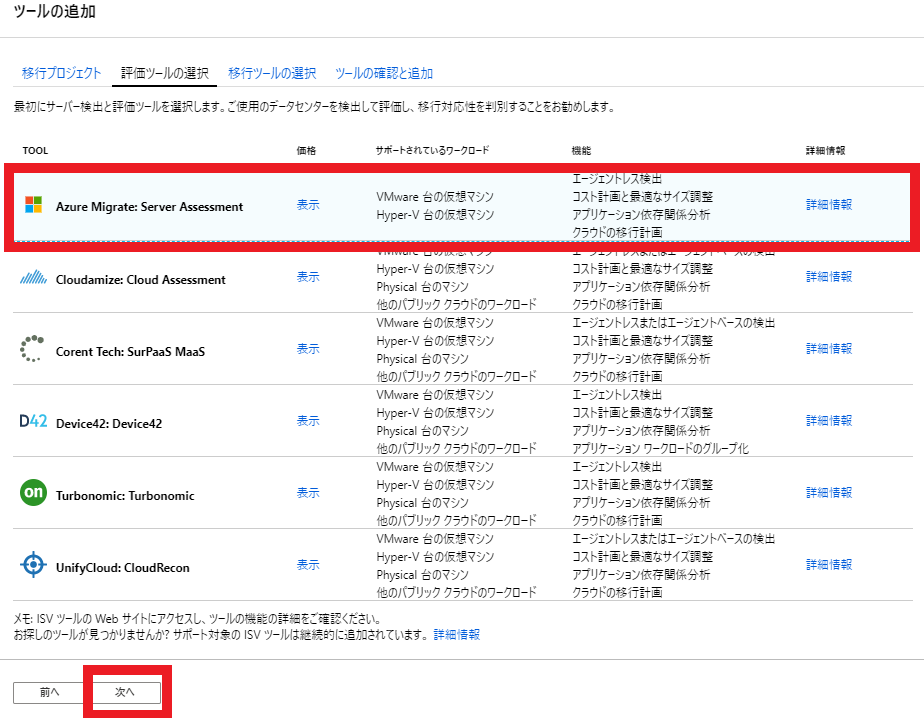Select the UnifyCloud: CloudRecon tool name

123,568
